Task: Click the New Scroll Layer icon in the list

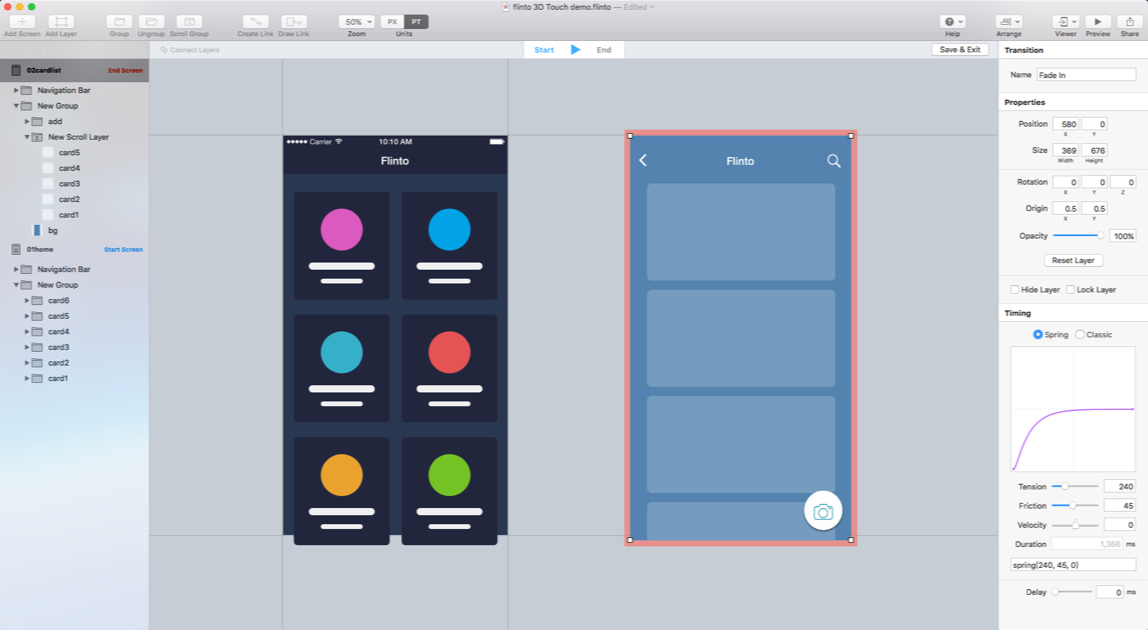Action: tap(37, 137)
